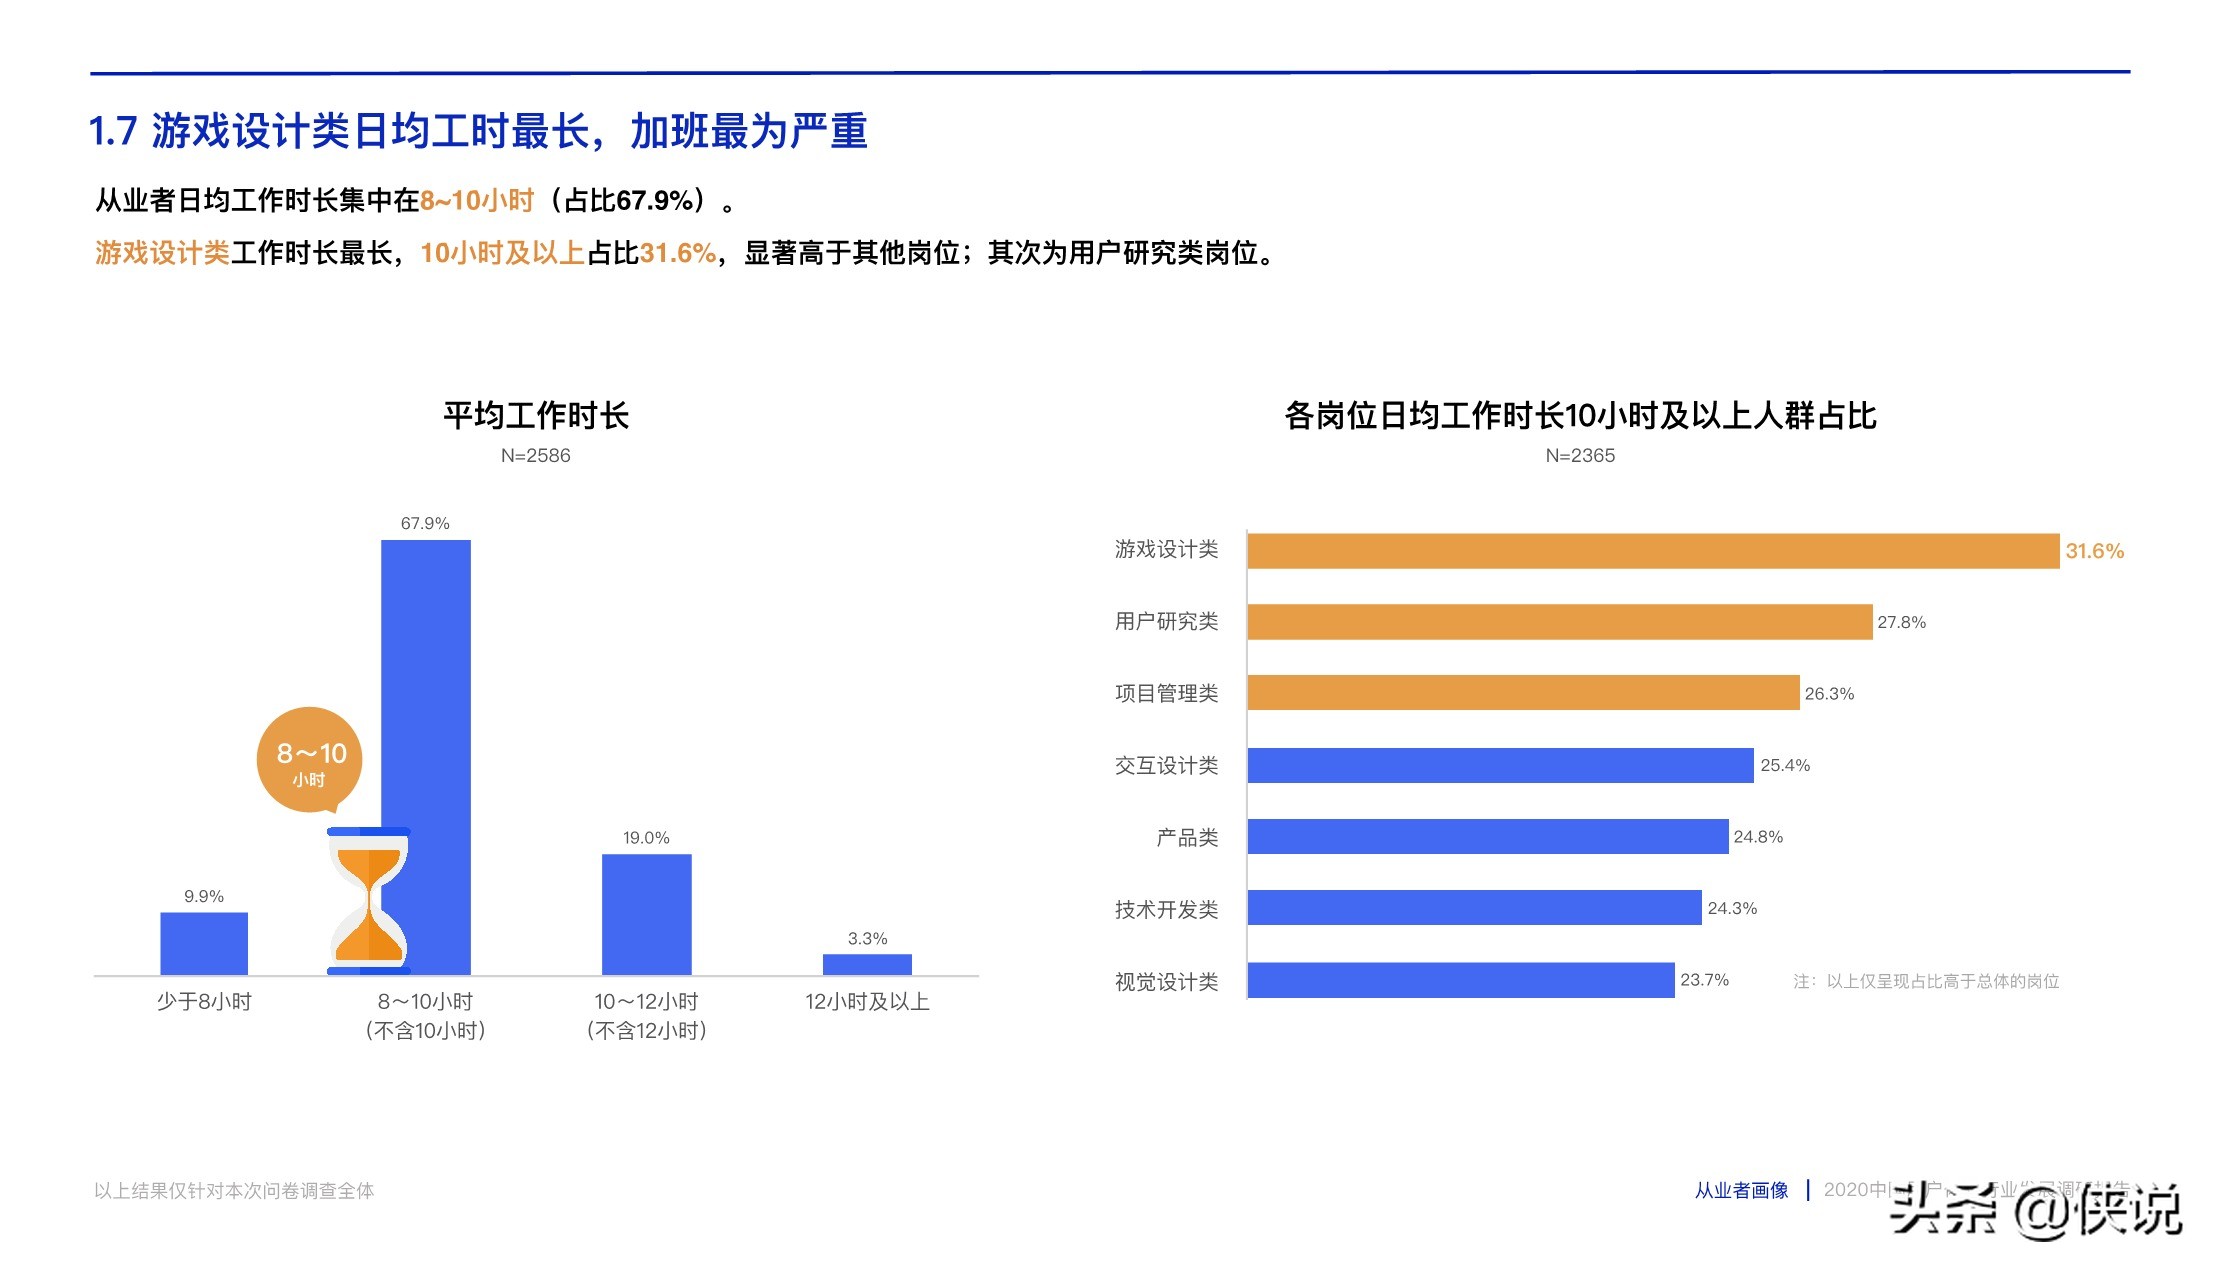
Task: Click the '27.8%' value label
Action: [x=1901, y=622]
